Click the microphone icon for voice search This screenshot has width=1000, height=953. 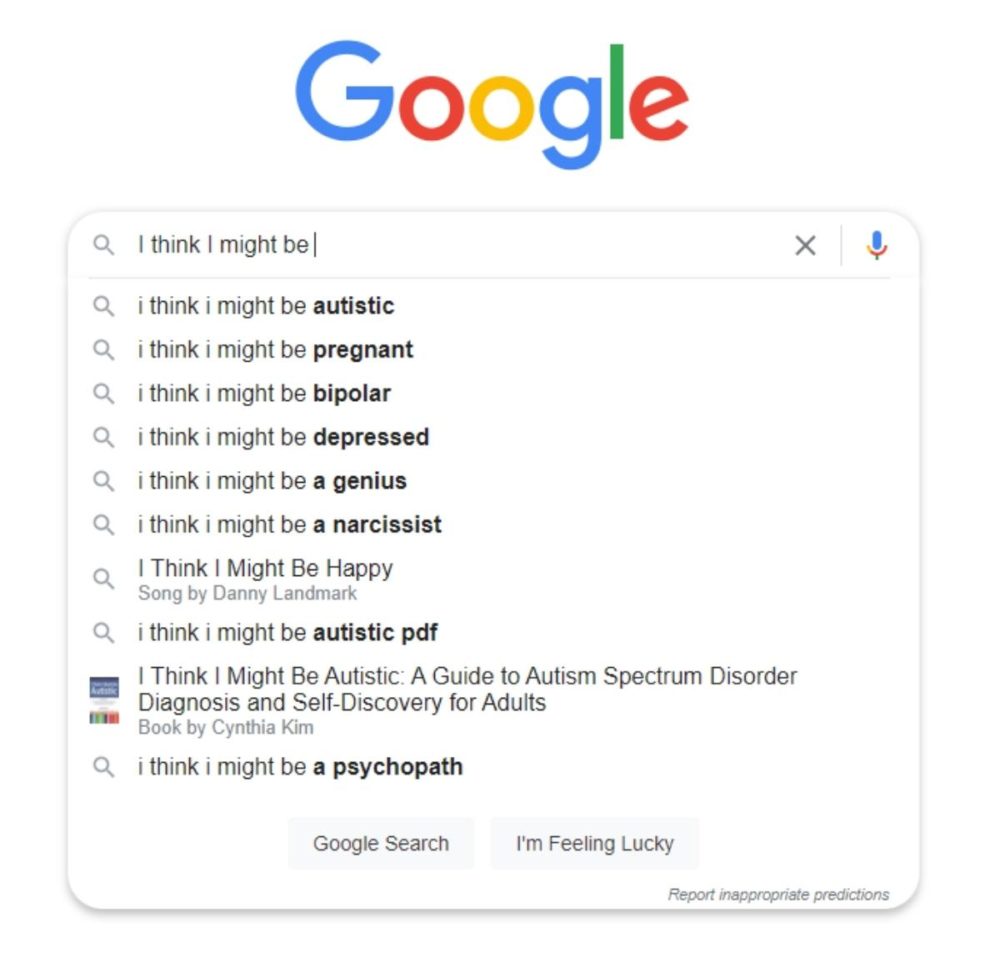tap(877, 244)
